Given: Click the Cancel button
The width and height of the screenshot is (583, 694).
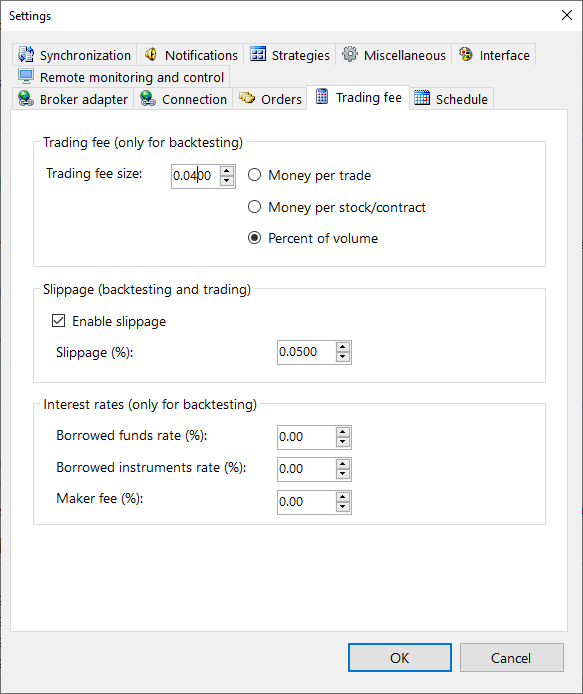Looking at the screenshot, I should point(511,658).
